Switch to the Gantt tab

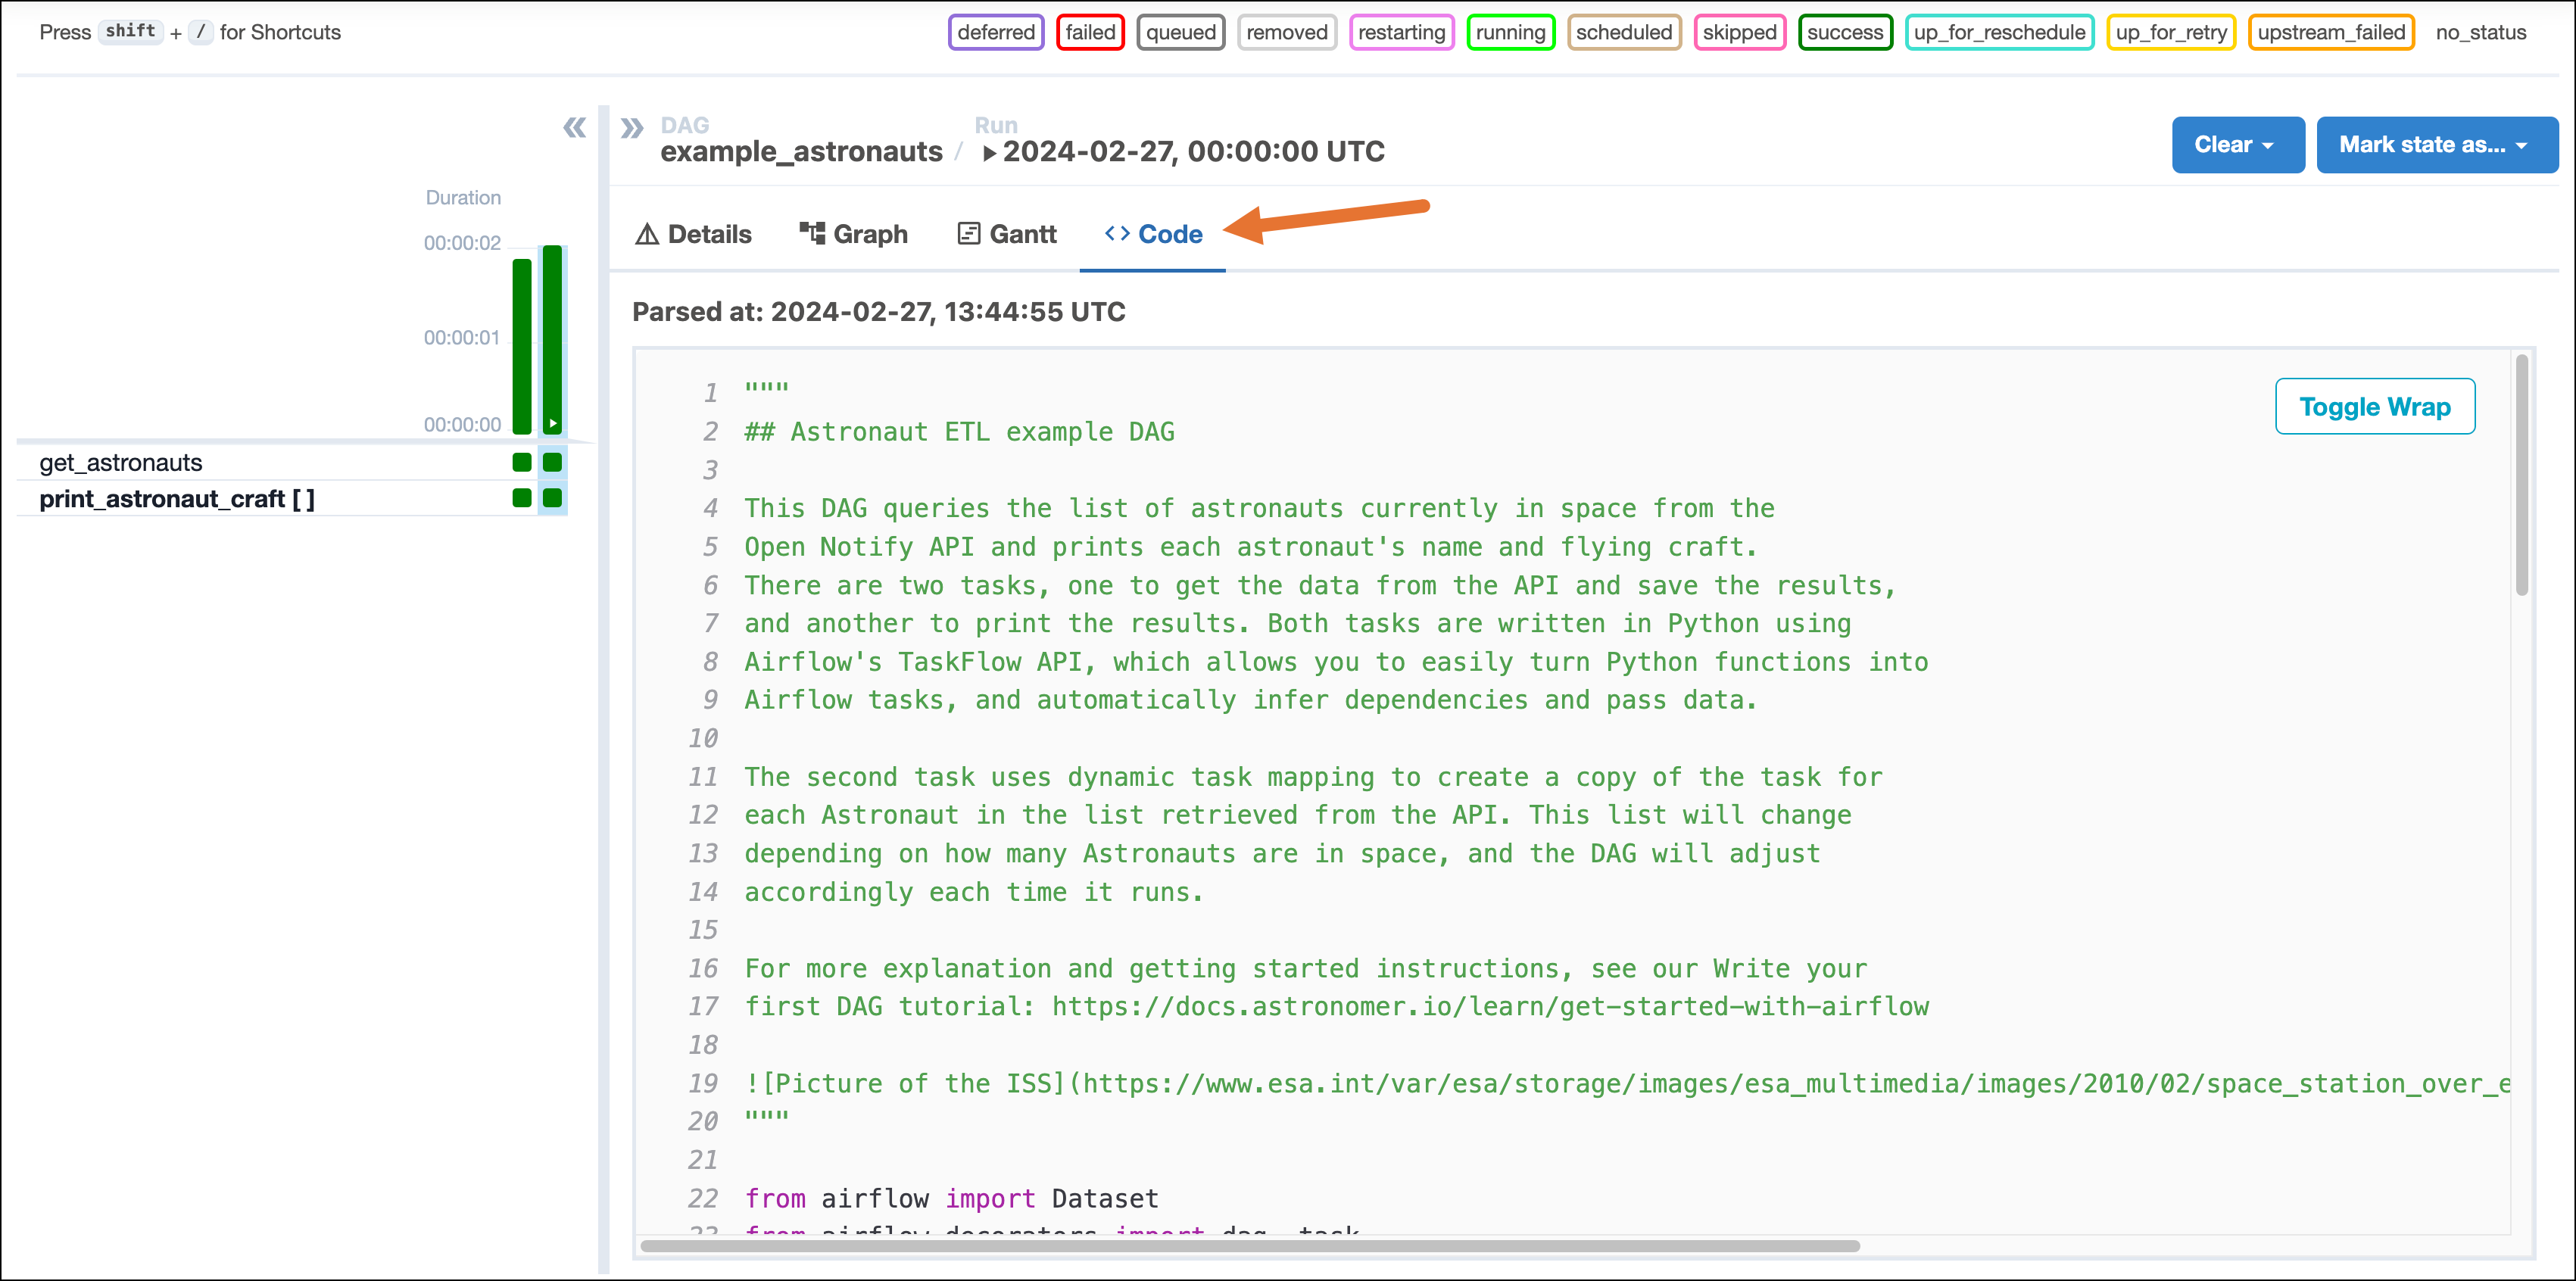[x=1022, y=233]
